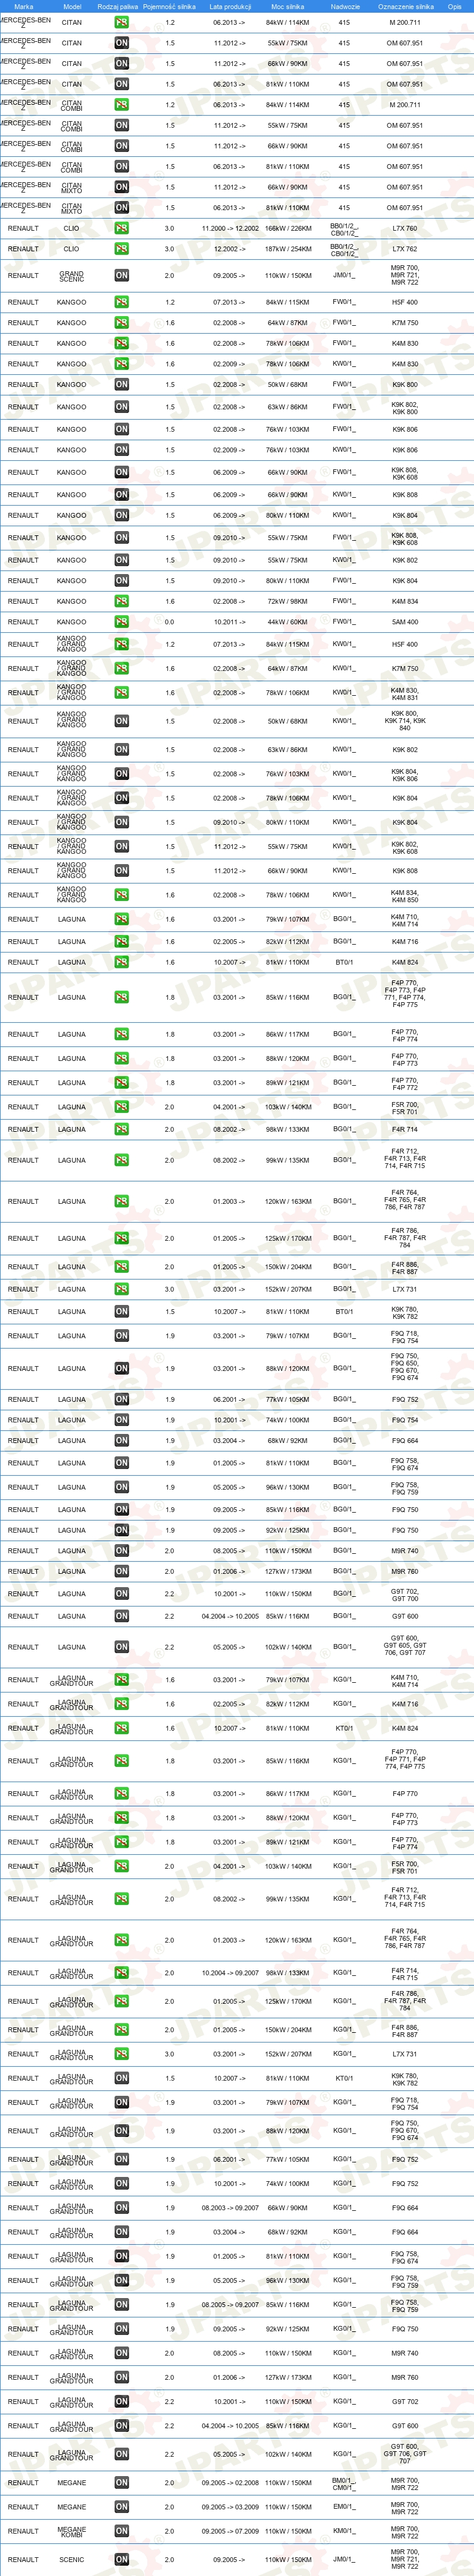The image size is (474, 2576).
Task: Click the Lata produkcji column header
Action: coord(230,6)
